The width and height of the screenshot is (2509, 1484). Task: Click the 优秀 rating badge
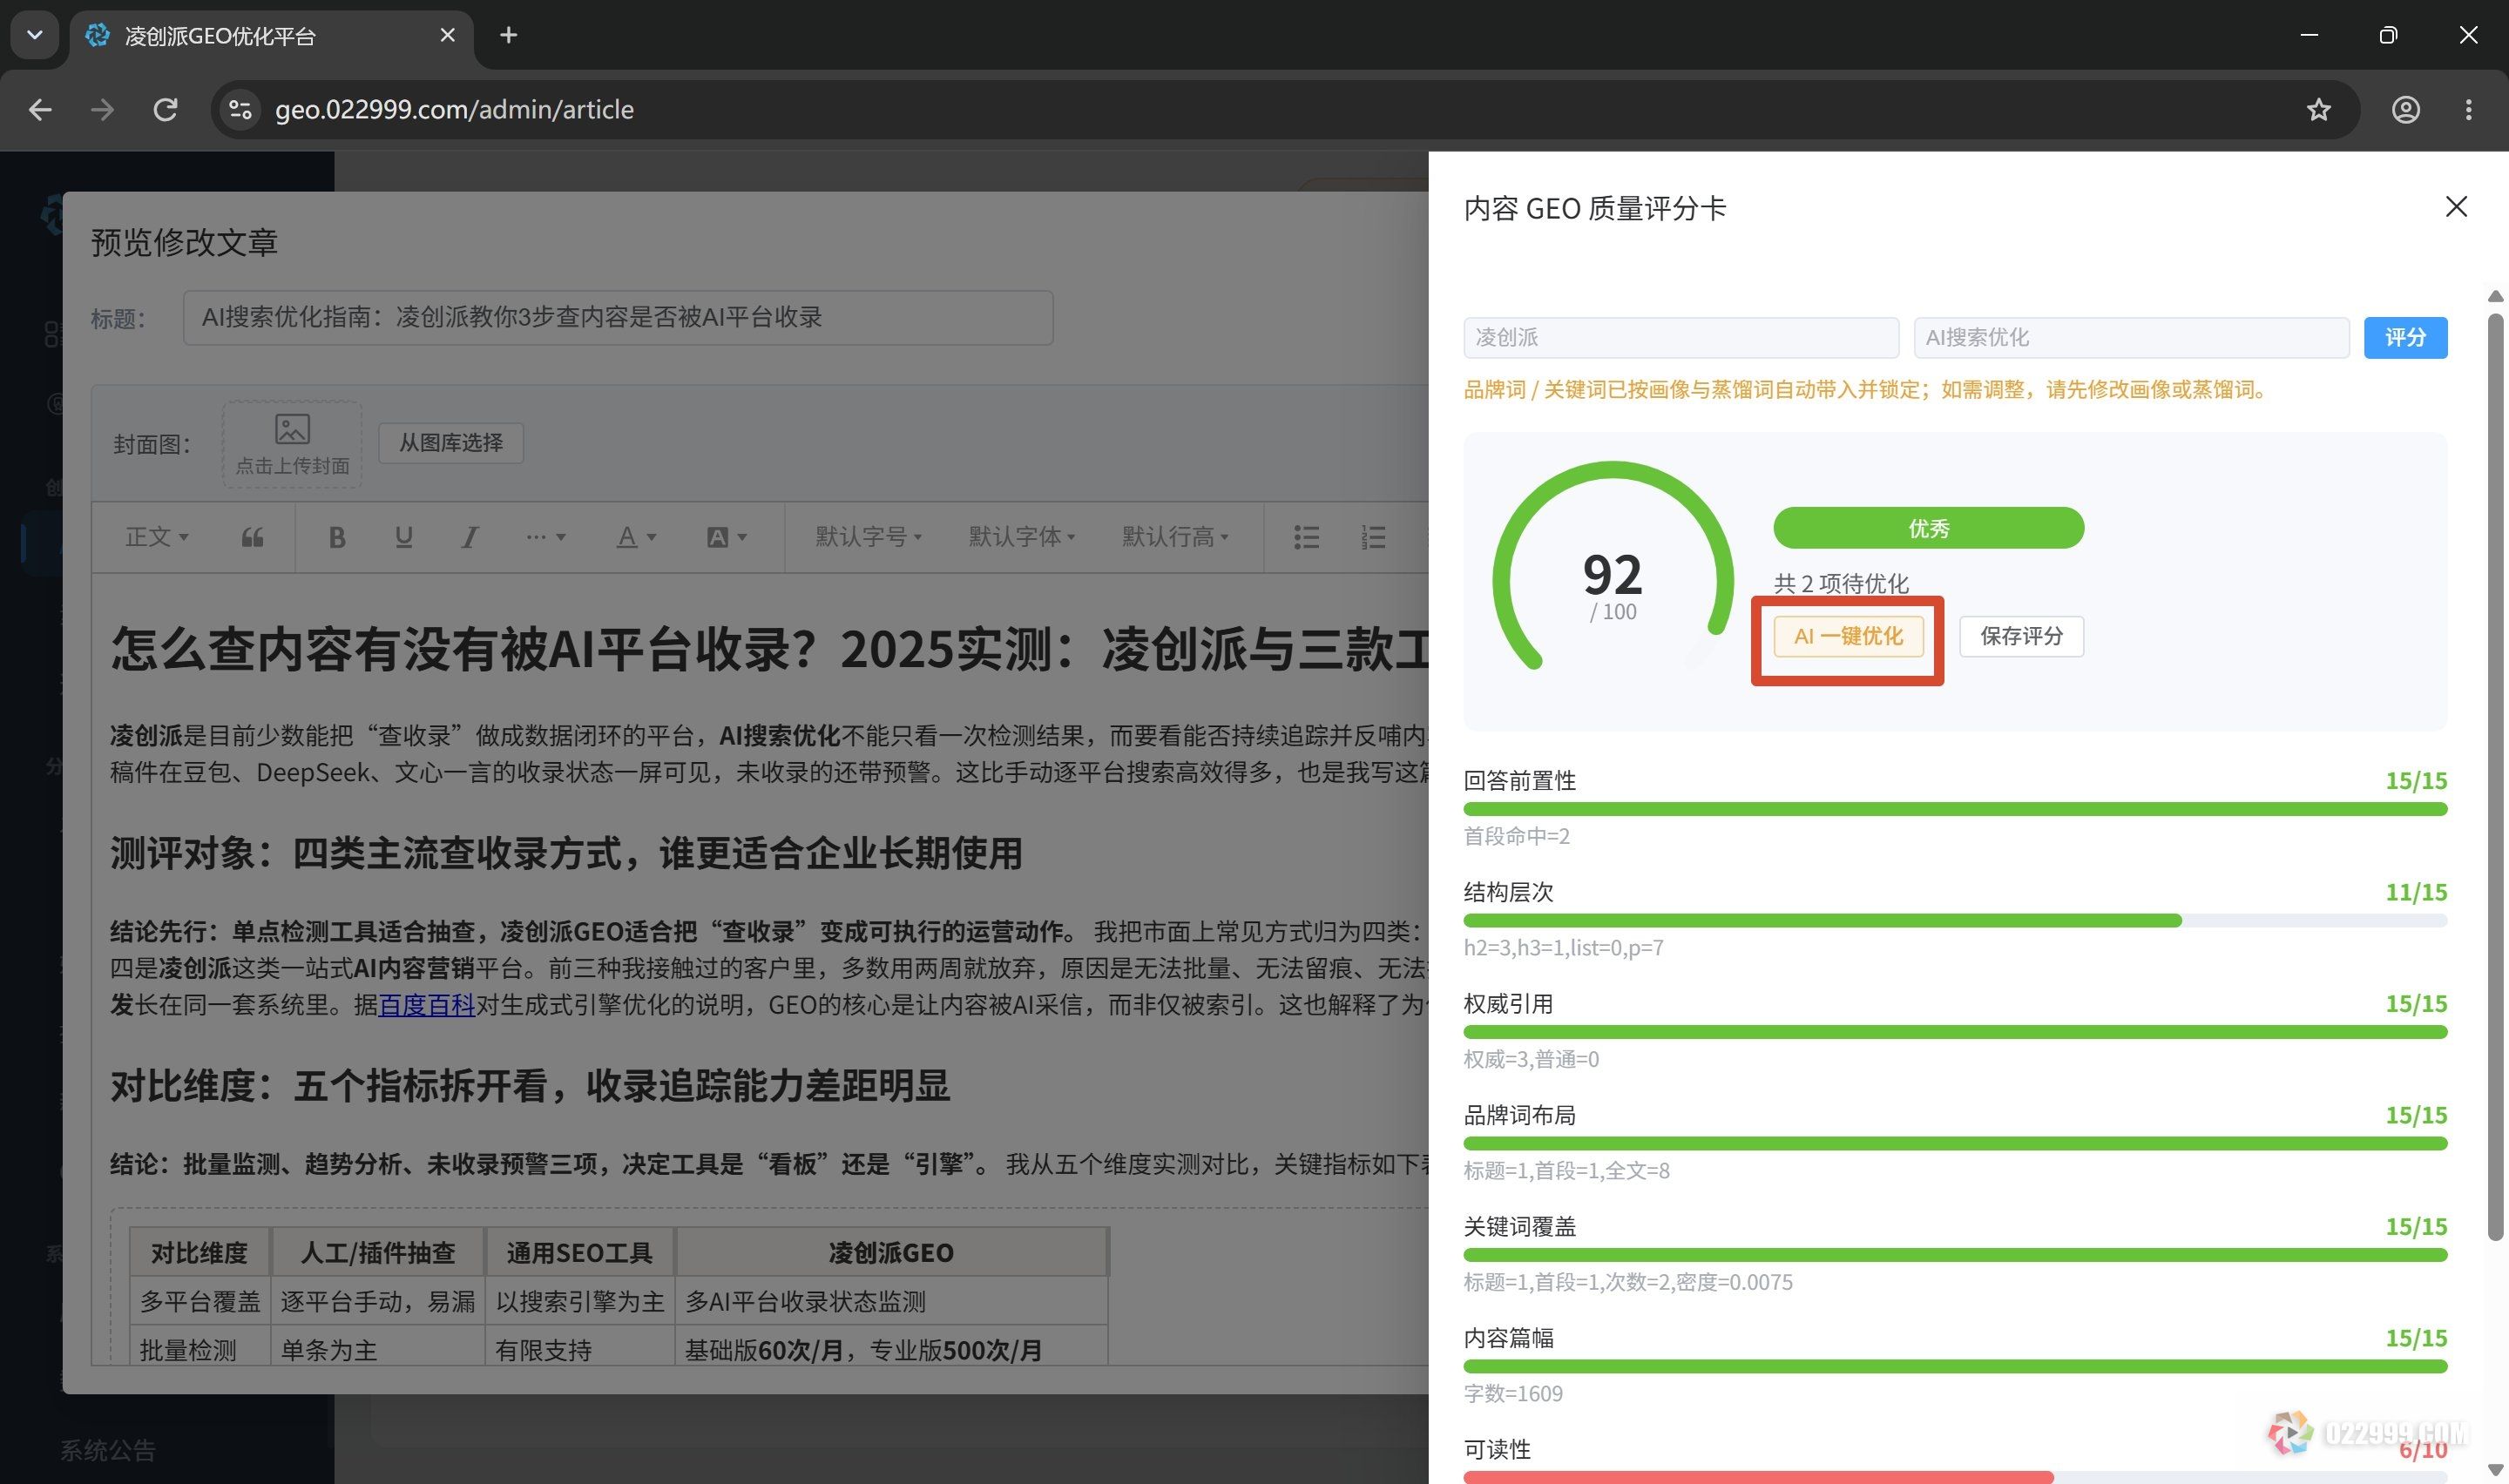point(1928,528)
